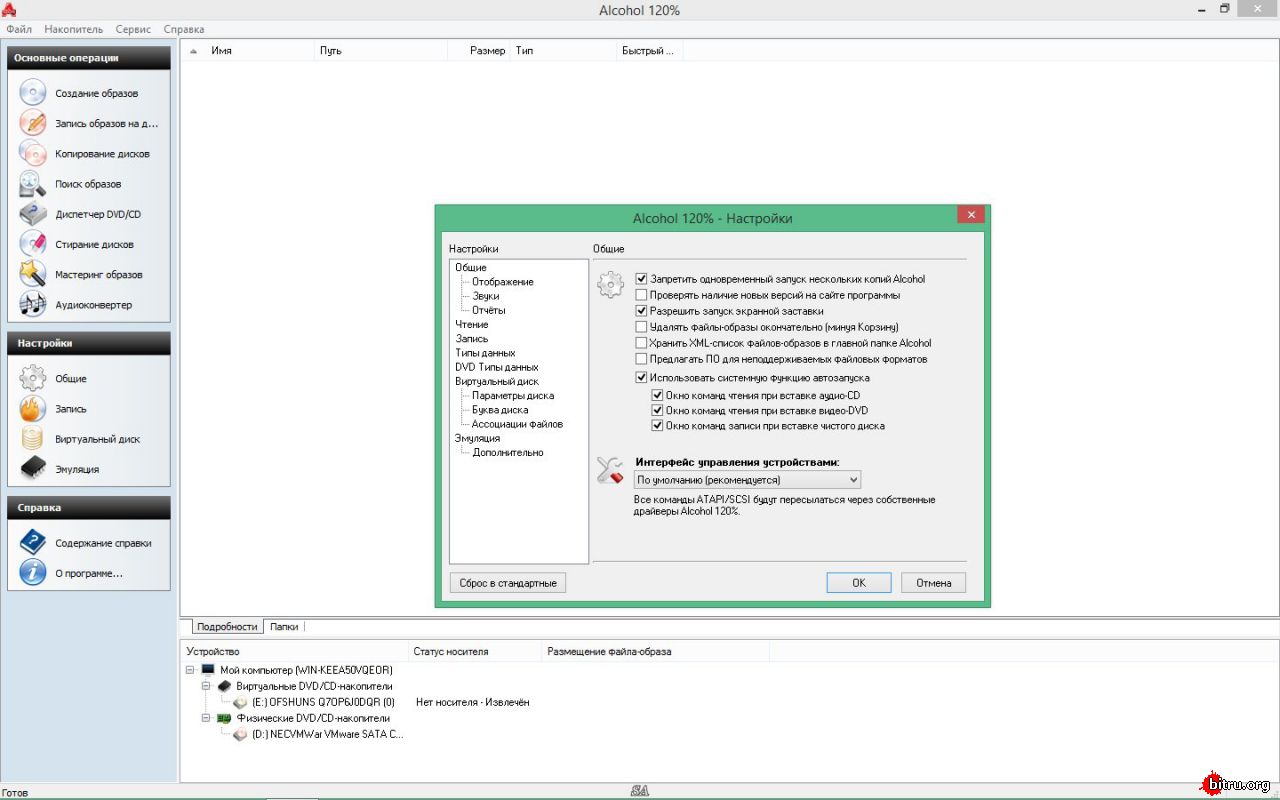Viewport: 1280px width, 800px height.
Task: Toggle Запретить одновременный запуск нескольких копий checkbox
Action: (x=642, y=279)
